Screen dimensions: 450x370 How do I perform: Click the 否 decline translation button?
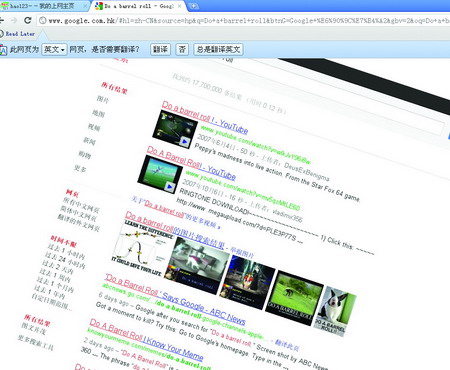tap(182, 50)
